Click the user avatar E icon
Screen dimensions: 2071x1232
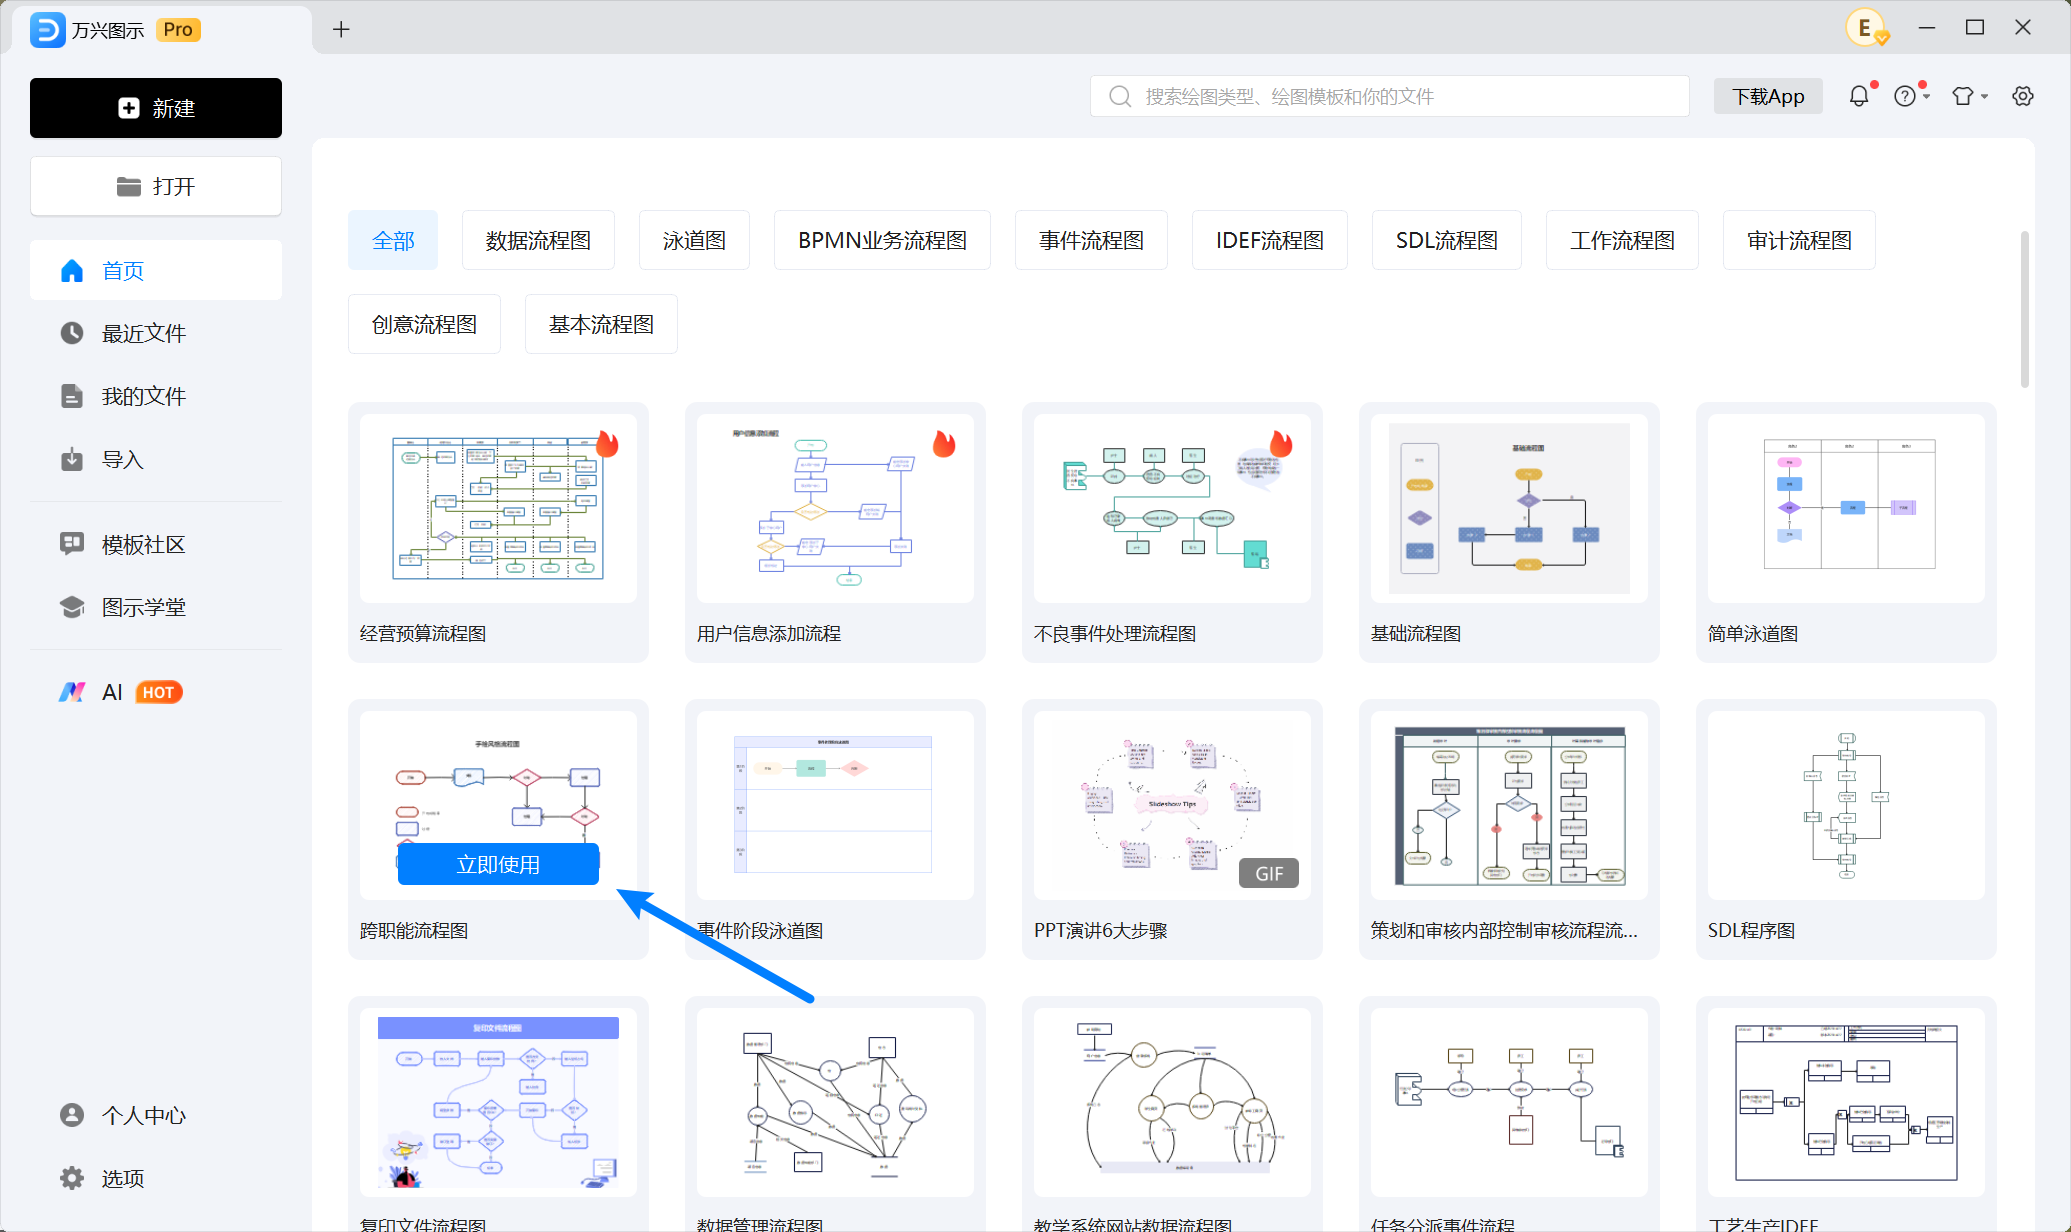click(1866, 28)
